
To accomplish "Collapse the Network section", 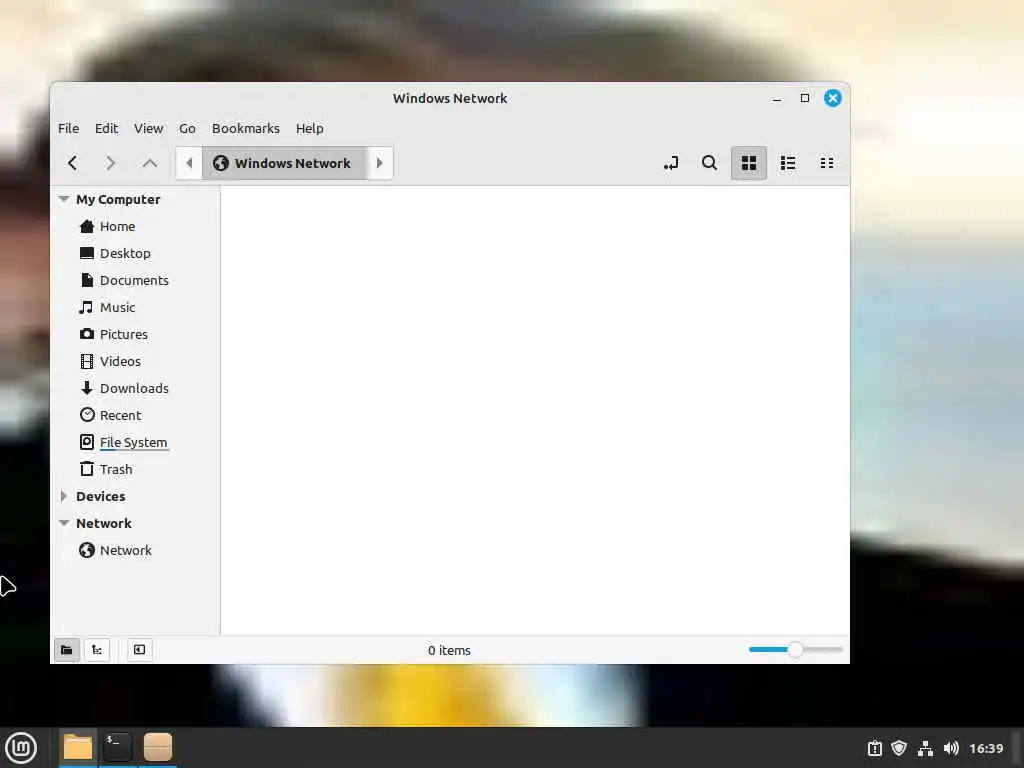I will click(x=64, y=523).
